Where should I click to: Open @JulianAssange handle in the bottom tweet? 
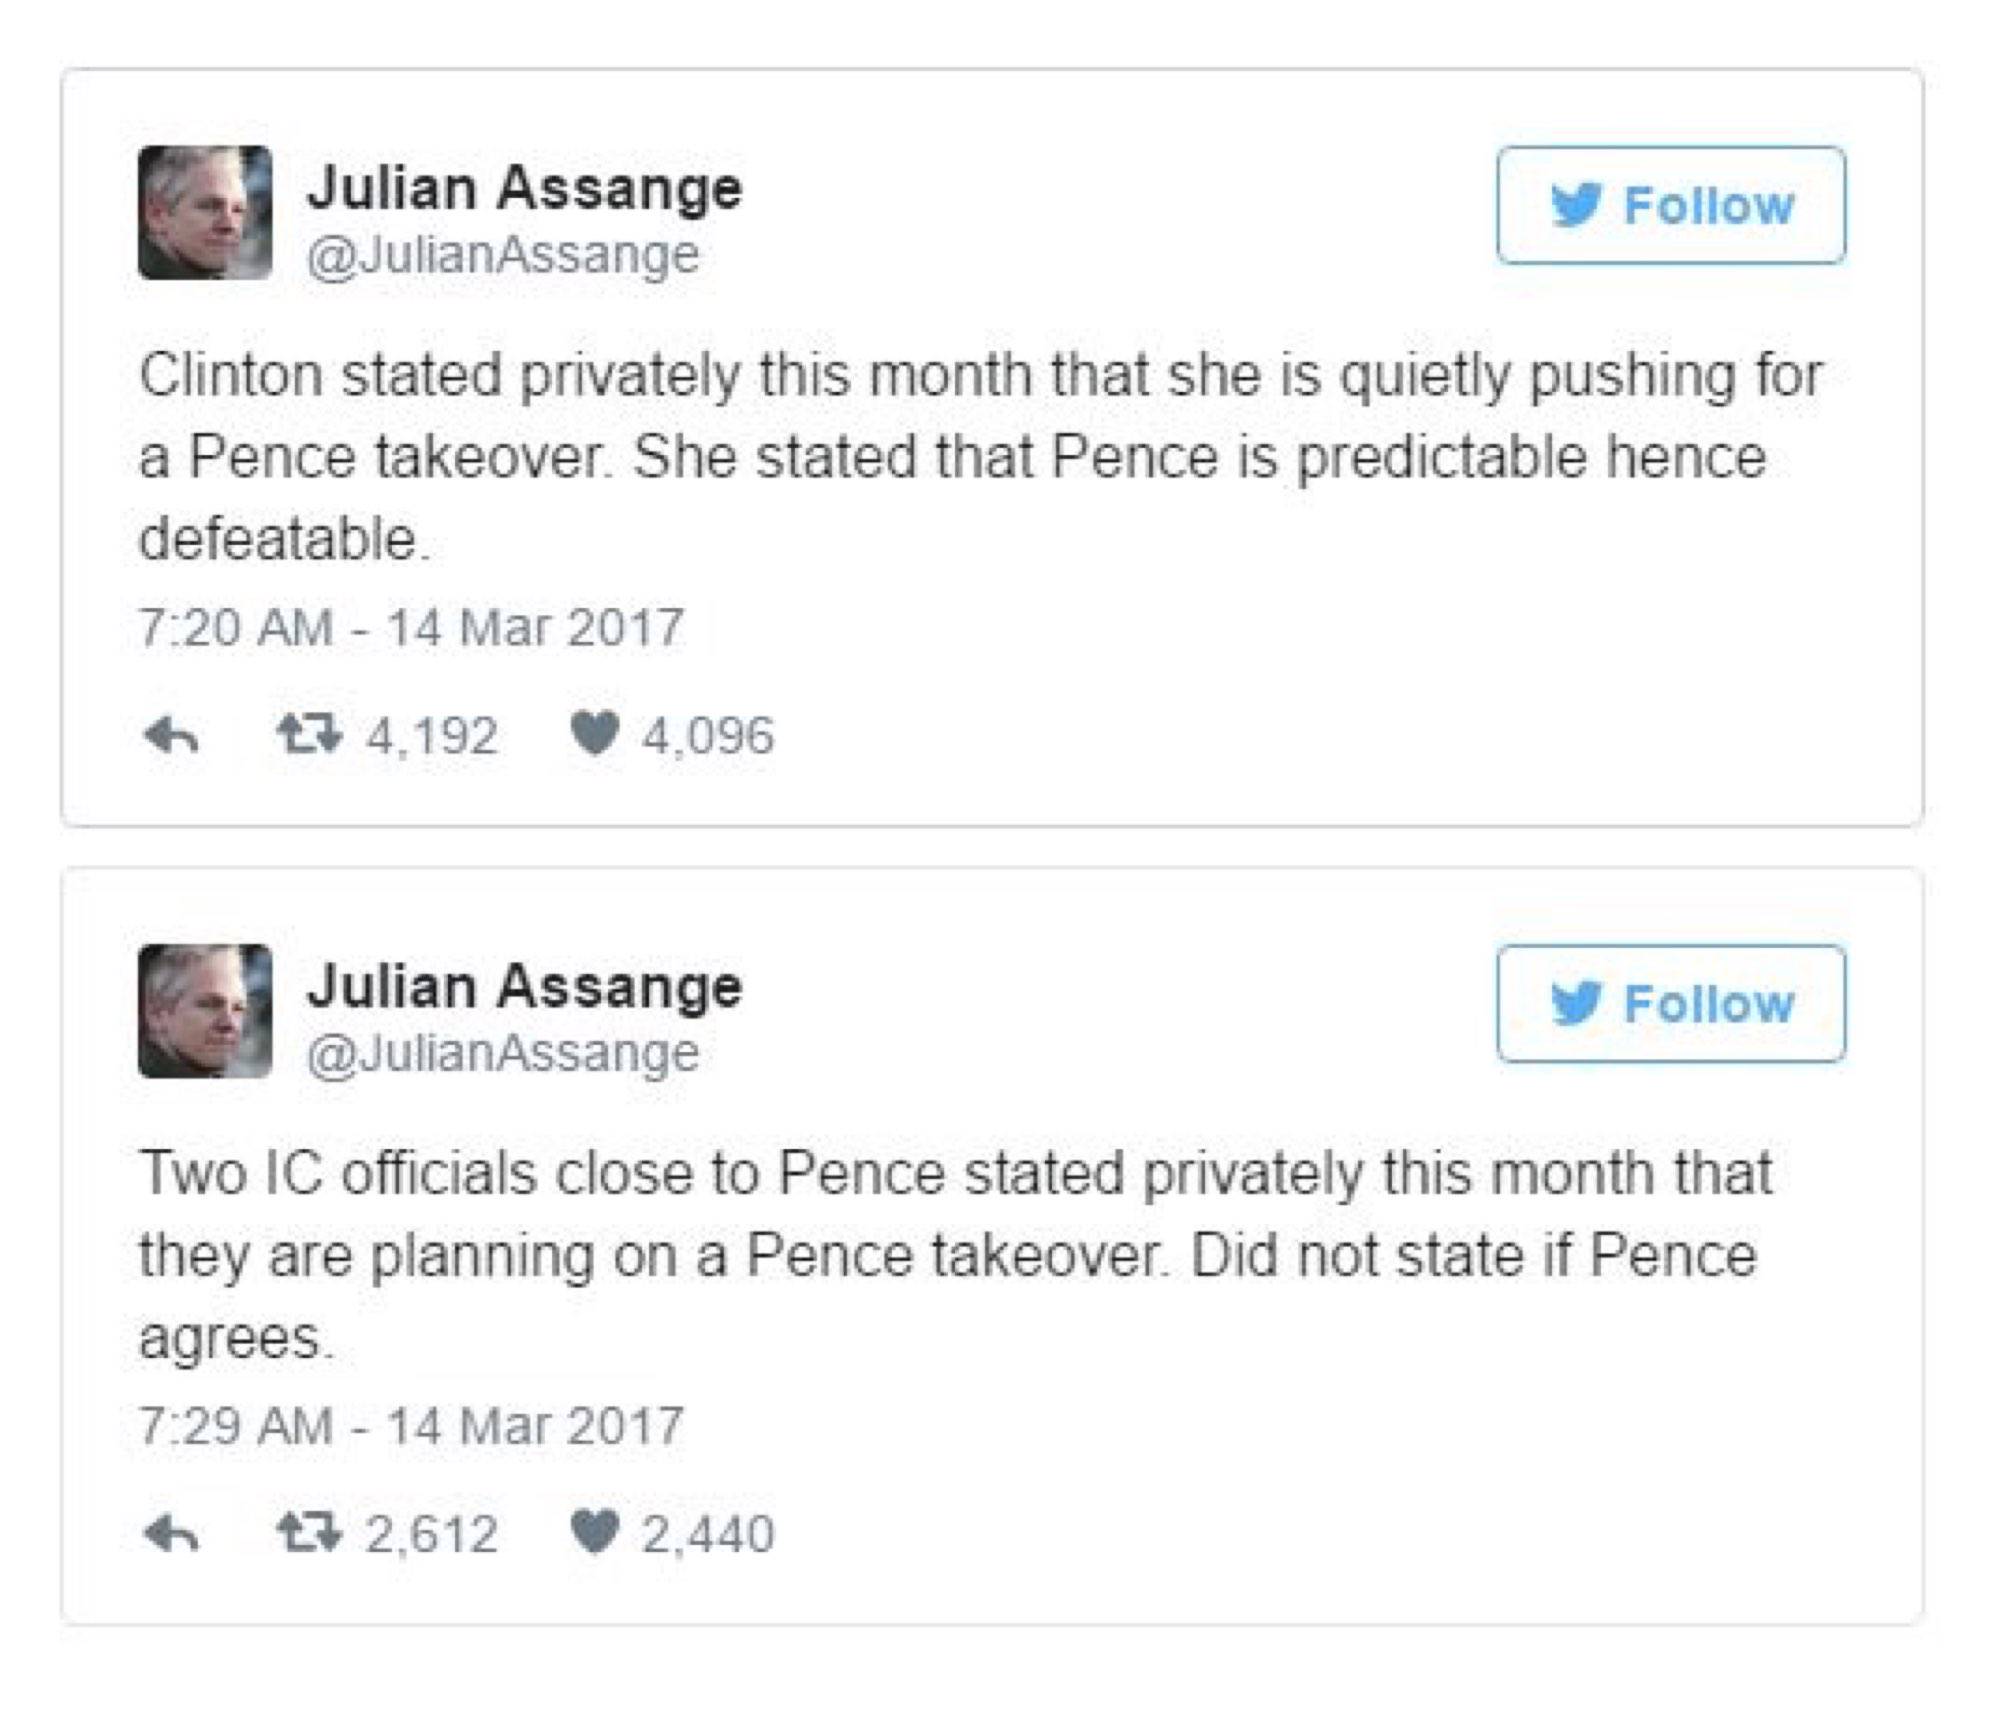[502, 1052]
